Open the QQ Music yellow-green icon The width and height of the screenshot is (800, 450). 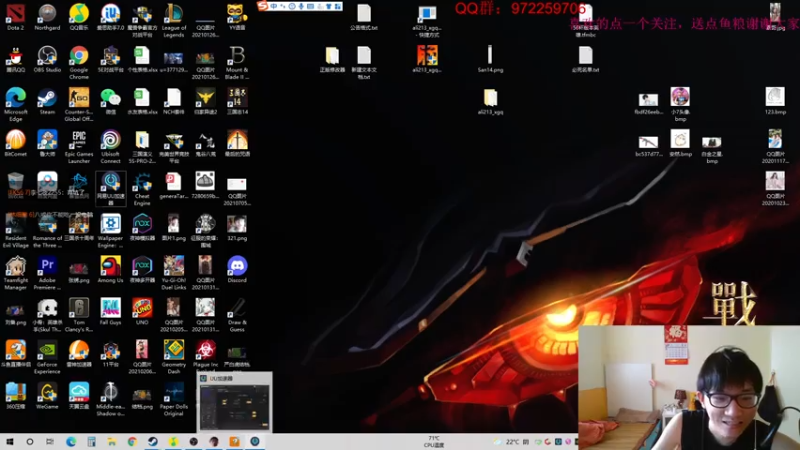pyautogui.click(x=79, y=17)
